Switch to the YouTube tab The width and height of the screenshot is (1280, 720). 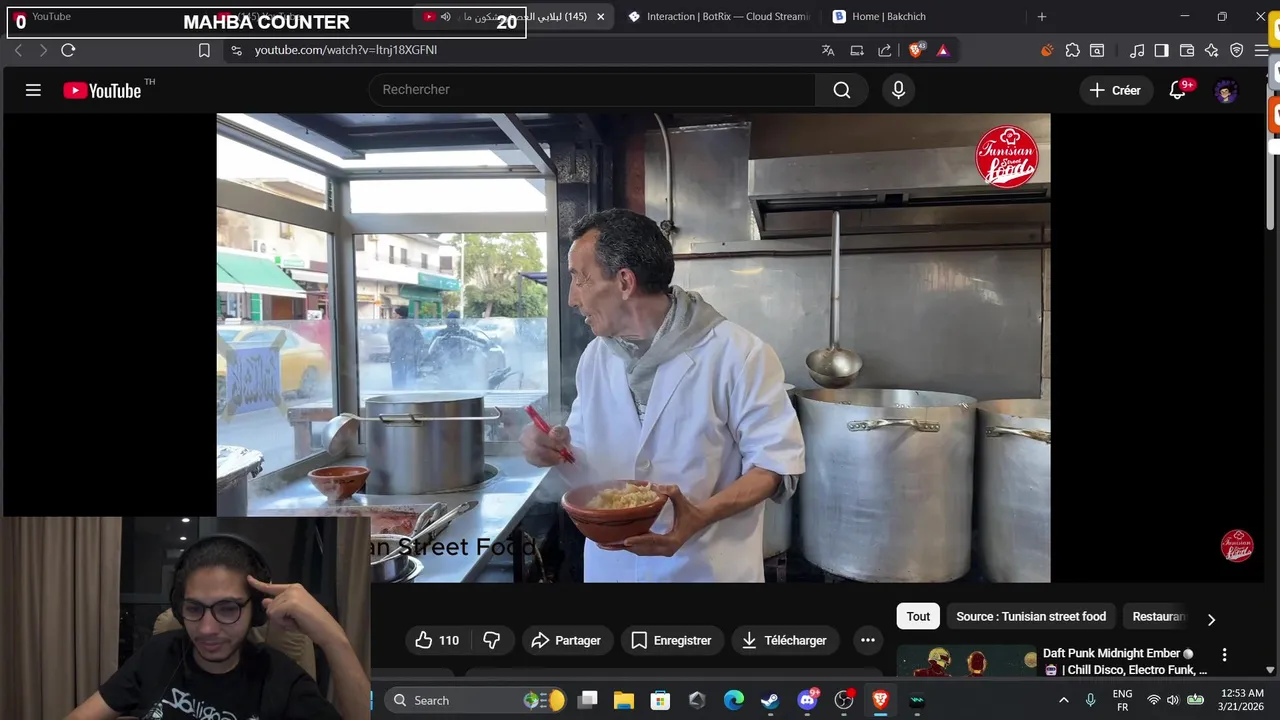pos(50,17)
